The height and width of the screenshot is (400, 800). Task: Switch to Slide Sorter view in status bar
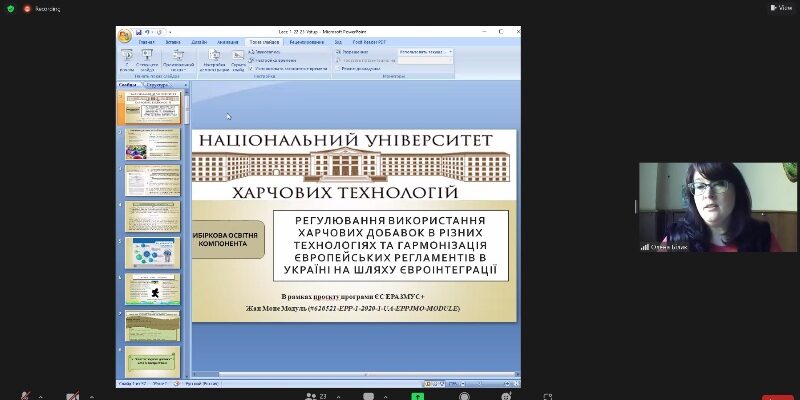tap(434, 384)
